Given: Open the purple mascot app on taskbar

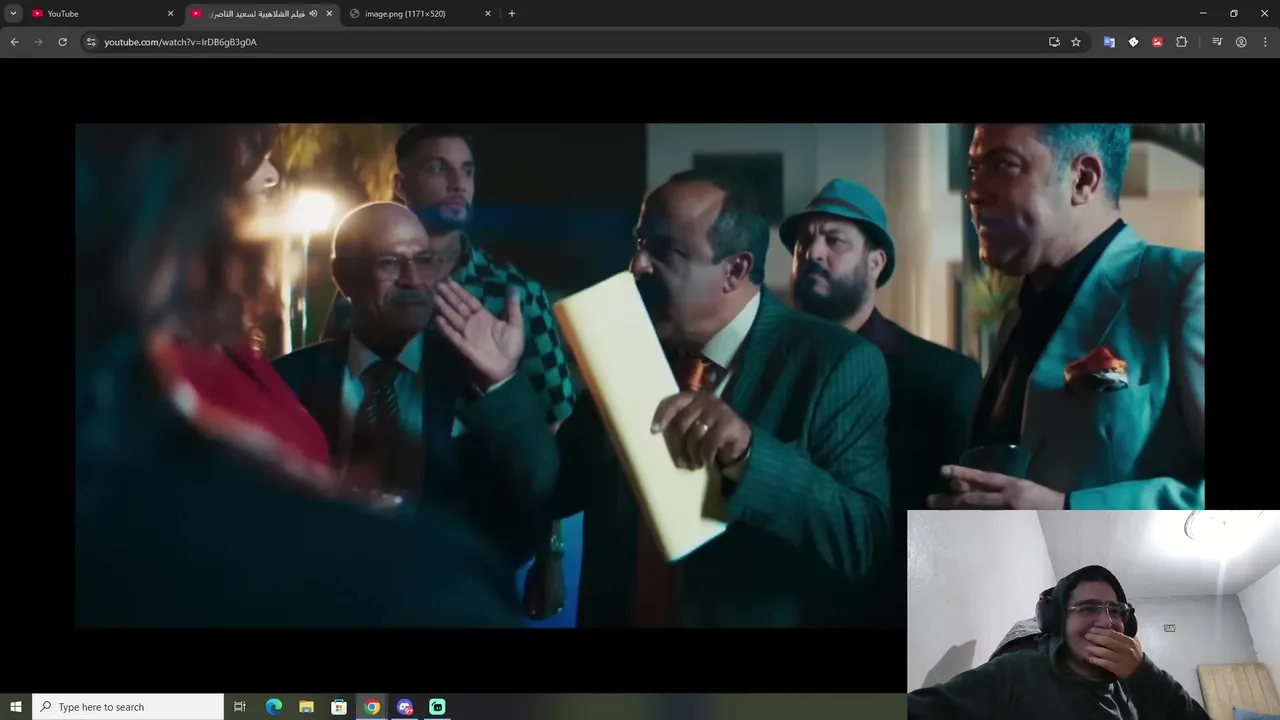Looking at the screenshot, I should (405, 707).
